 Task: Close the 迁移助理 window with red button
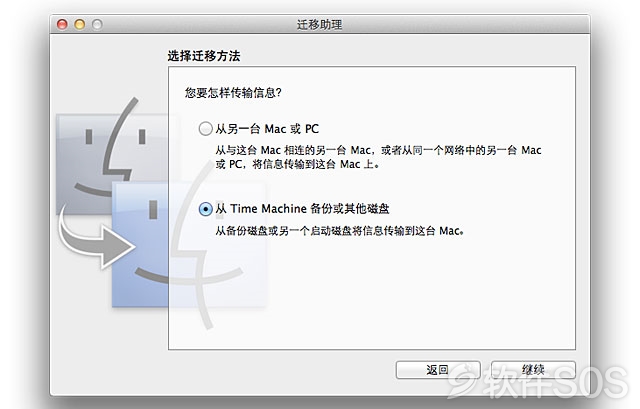(62, 24)
